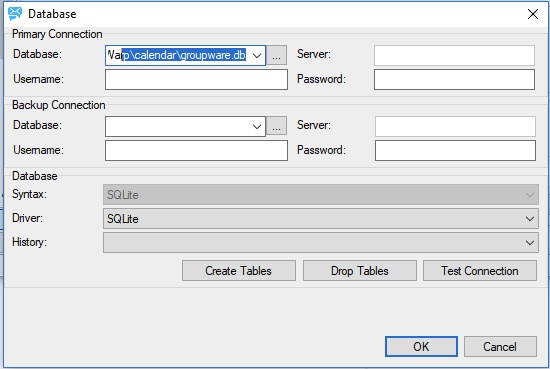
Task: Expand the History dropdown
Action: point(321,243)
